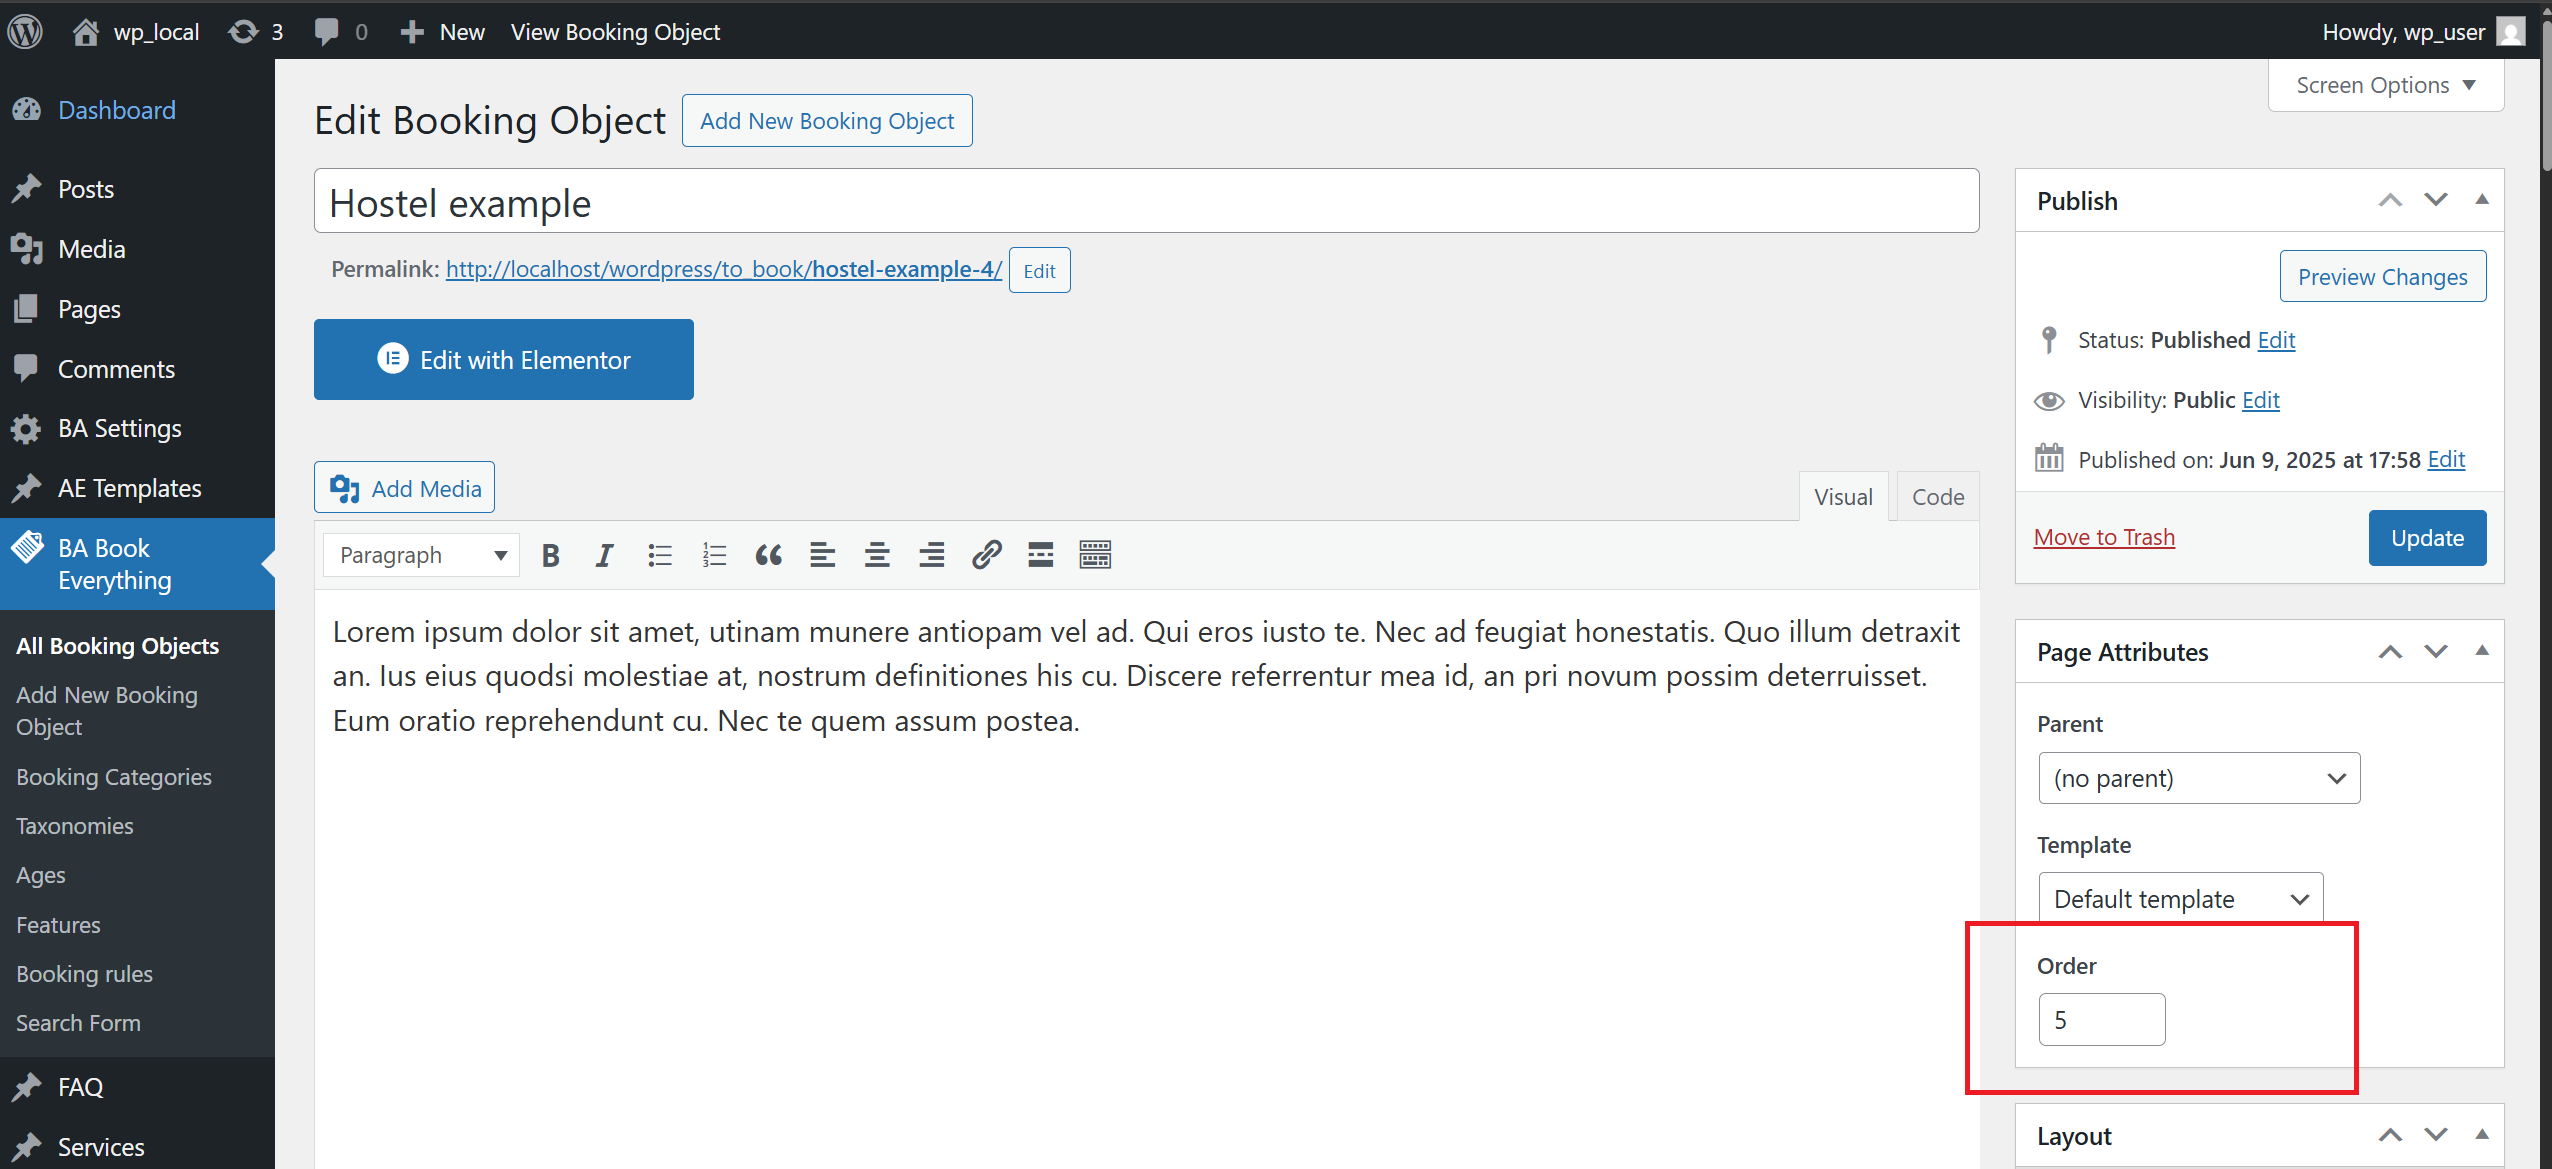Toggle Italic text formatting

[x=604, y=555]
